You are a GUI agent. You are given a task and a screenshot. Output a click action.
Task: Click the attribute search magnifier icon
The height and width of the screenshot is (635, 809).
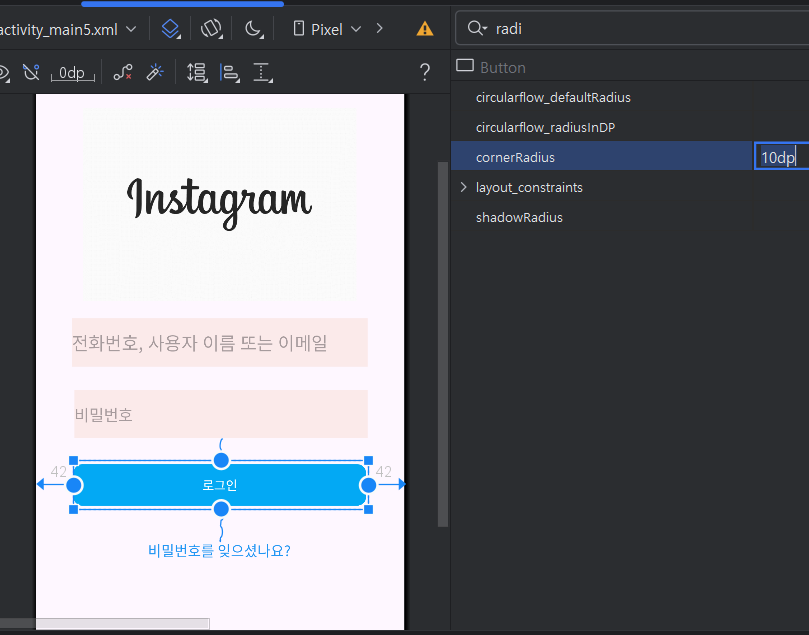click(477, 28)
